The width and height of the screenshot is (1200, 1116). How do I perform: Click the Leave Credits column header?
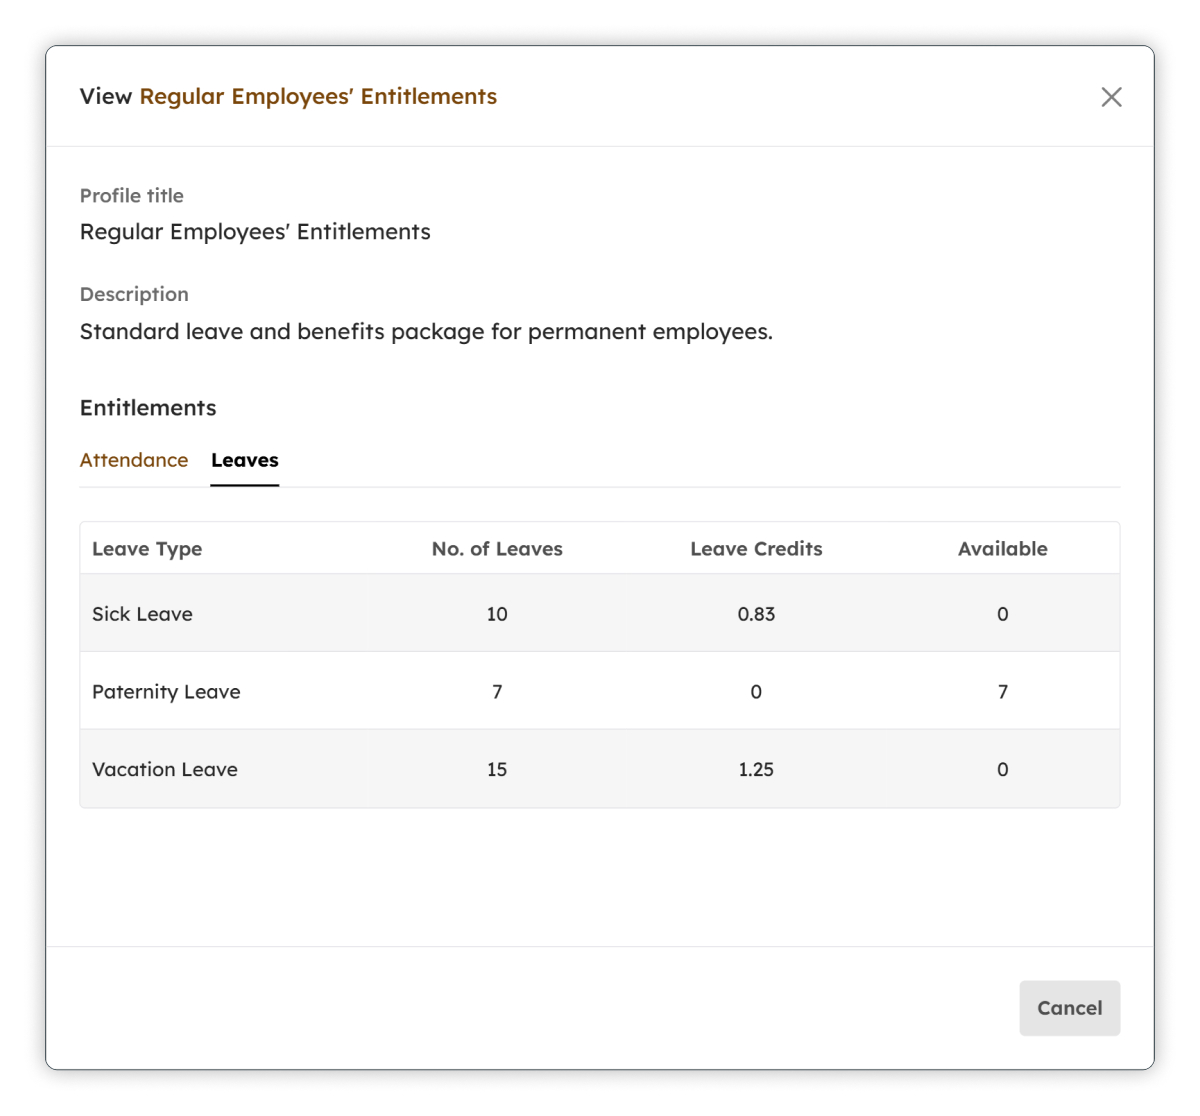[756, 549]
